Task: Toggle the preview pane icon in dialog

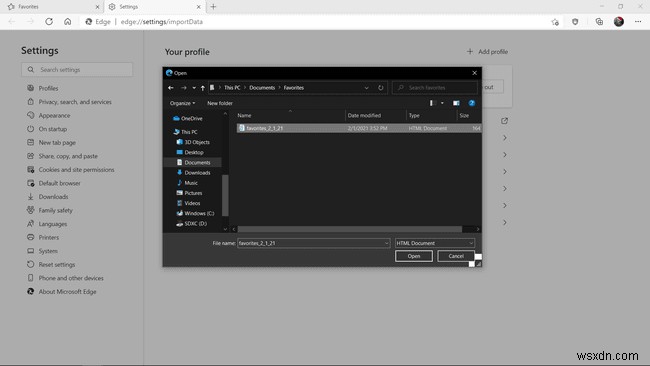Action: 456,103
